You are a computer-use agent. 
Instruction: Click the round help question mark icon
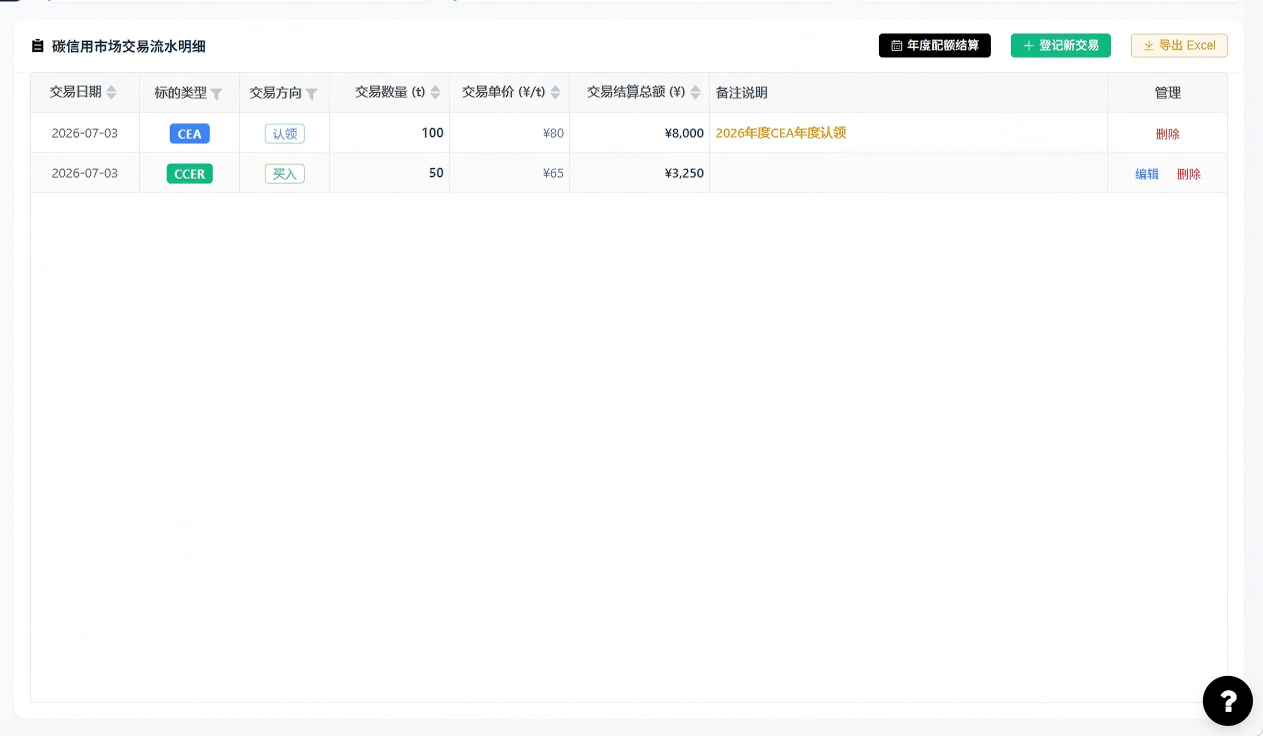(1227, 700)
